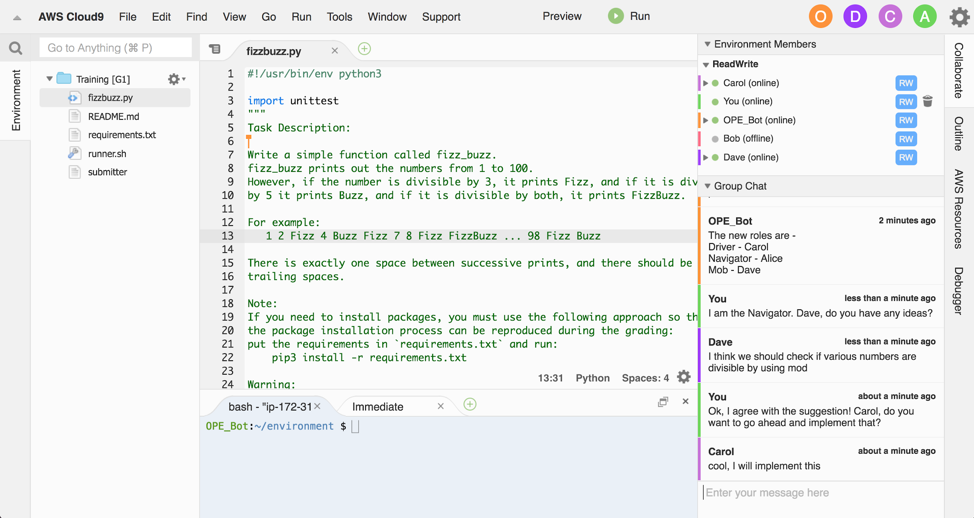The image size is (974, 518).
Task: Open the Collaborate side panel tab
Action: click(958, 70)
